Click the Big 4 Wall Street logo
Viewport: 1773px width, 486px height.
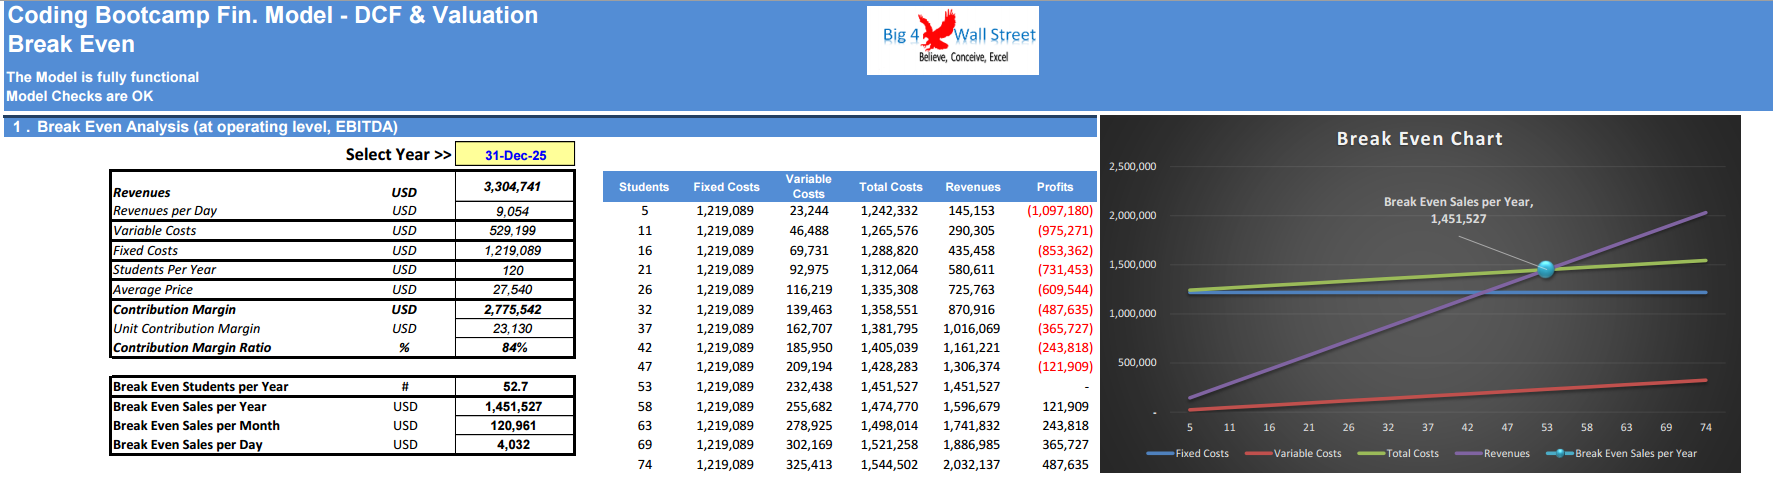click(x=952, y=40)
